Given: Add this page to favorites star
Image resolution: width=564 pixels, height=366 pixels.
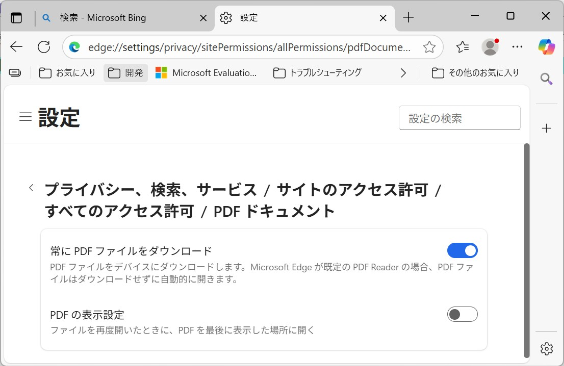Looking at the screenshot, I should (429, 47).
